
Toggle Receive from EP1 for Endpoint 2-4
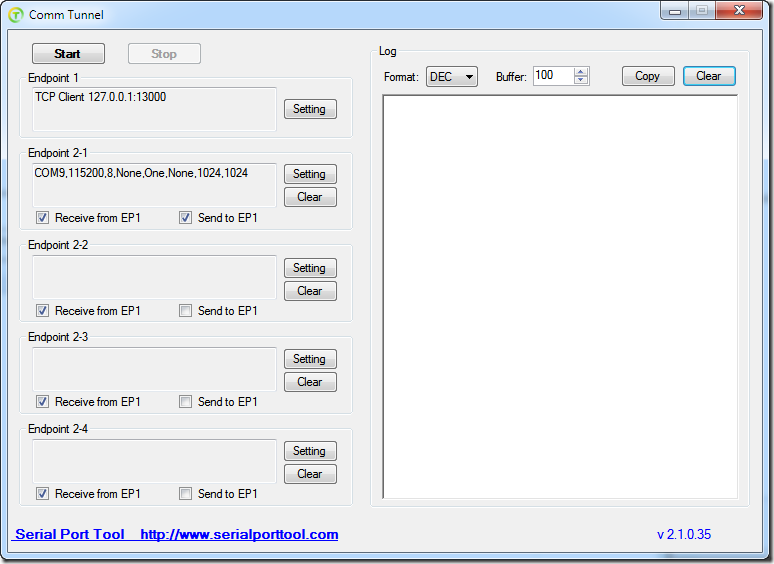(42, 493)
